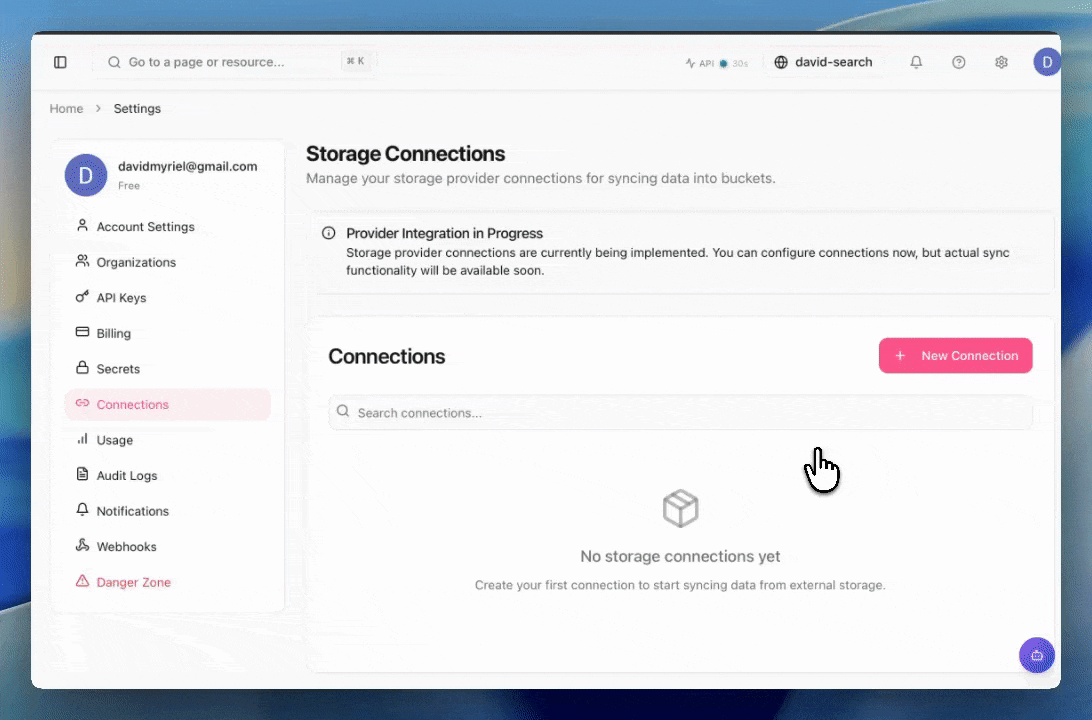Image resolution: width=1092 pixels, height=720 pixels.
Task: Open Usage via its chart icon
Action: [82, 440]
